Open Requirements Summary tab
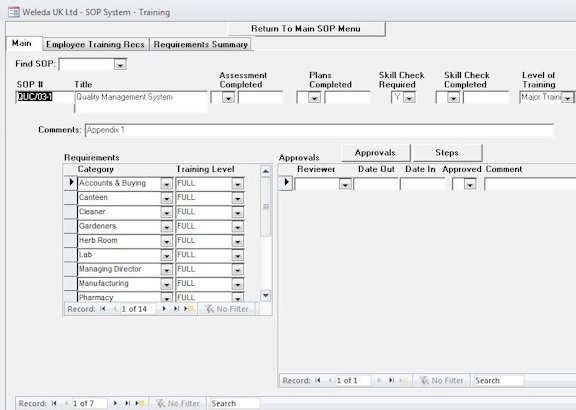The height and width of the screenshot is (410, 576). point(201,44)
